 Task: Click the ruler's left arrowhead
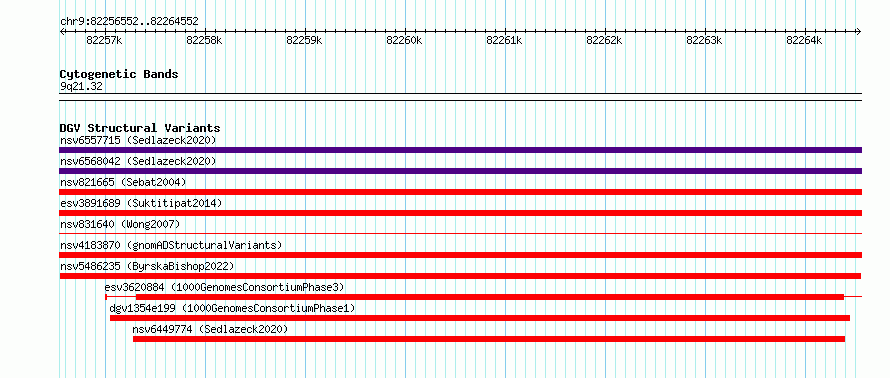point(62,31)
